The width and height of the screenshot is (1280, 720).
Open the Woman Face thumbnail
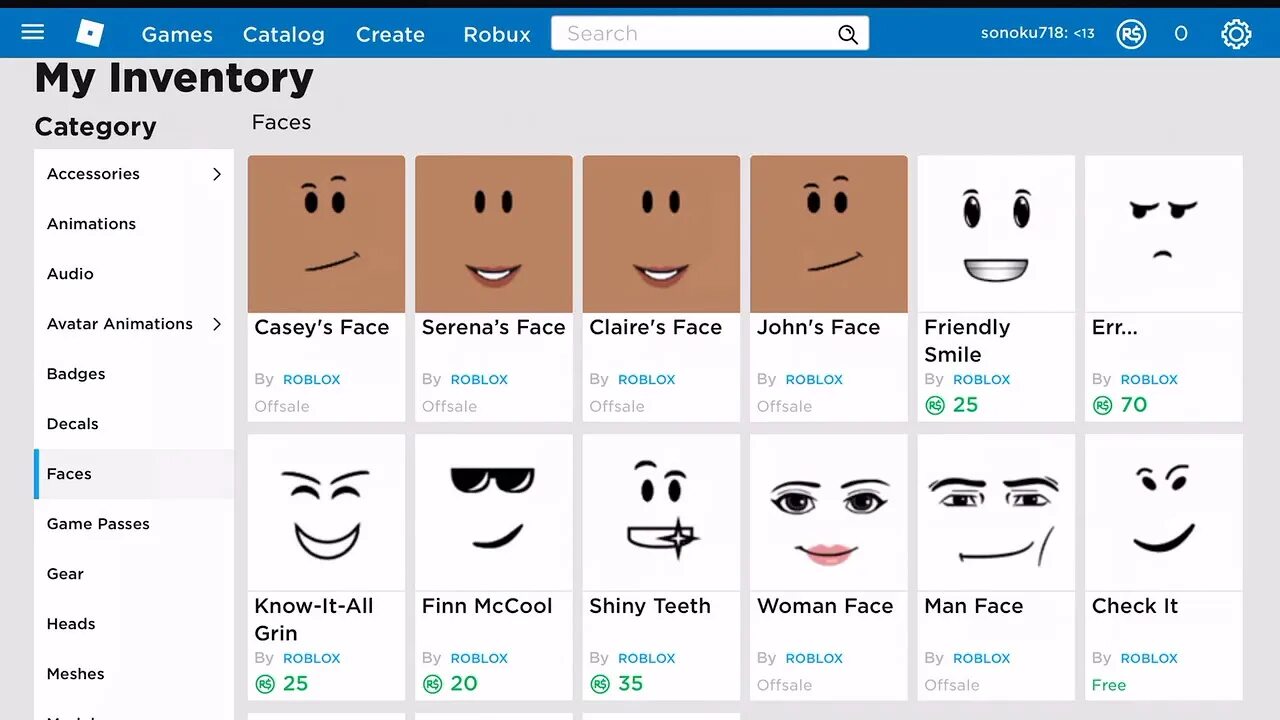point(829,513)
